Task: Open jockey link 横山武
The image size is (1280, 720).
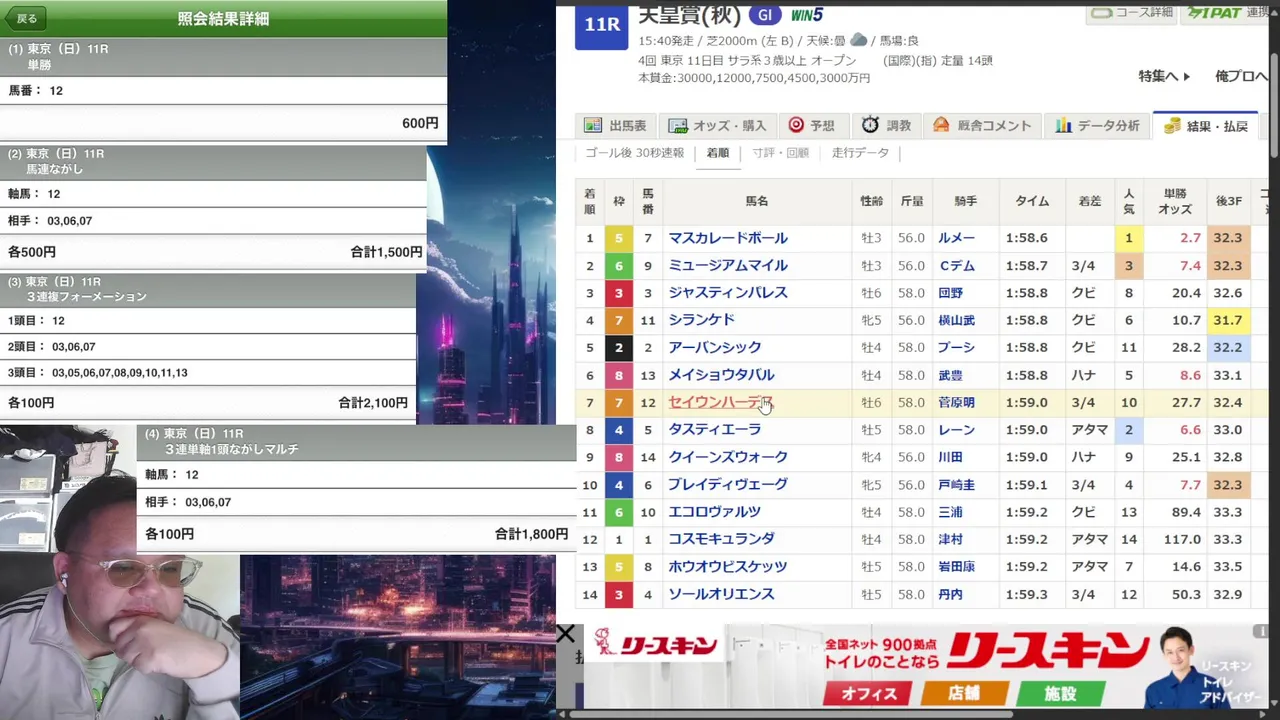Action: [956, 320]
